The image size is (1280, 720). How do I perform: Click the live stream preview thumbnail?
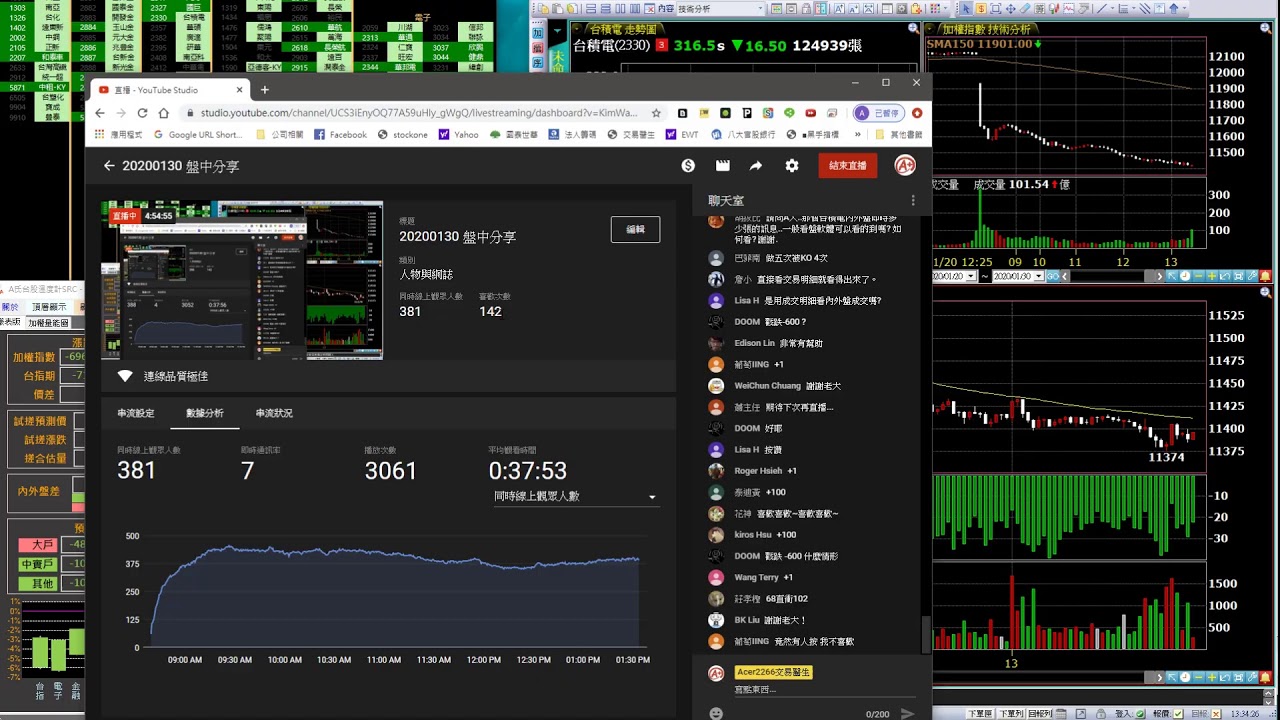pyautogui.click(x=242, y=280)
